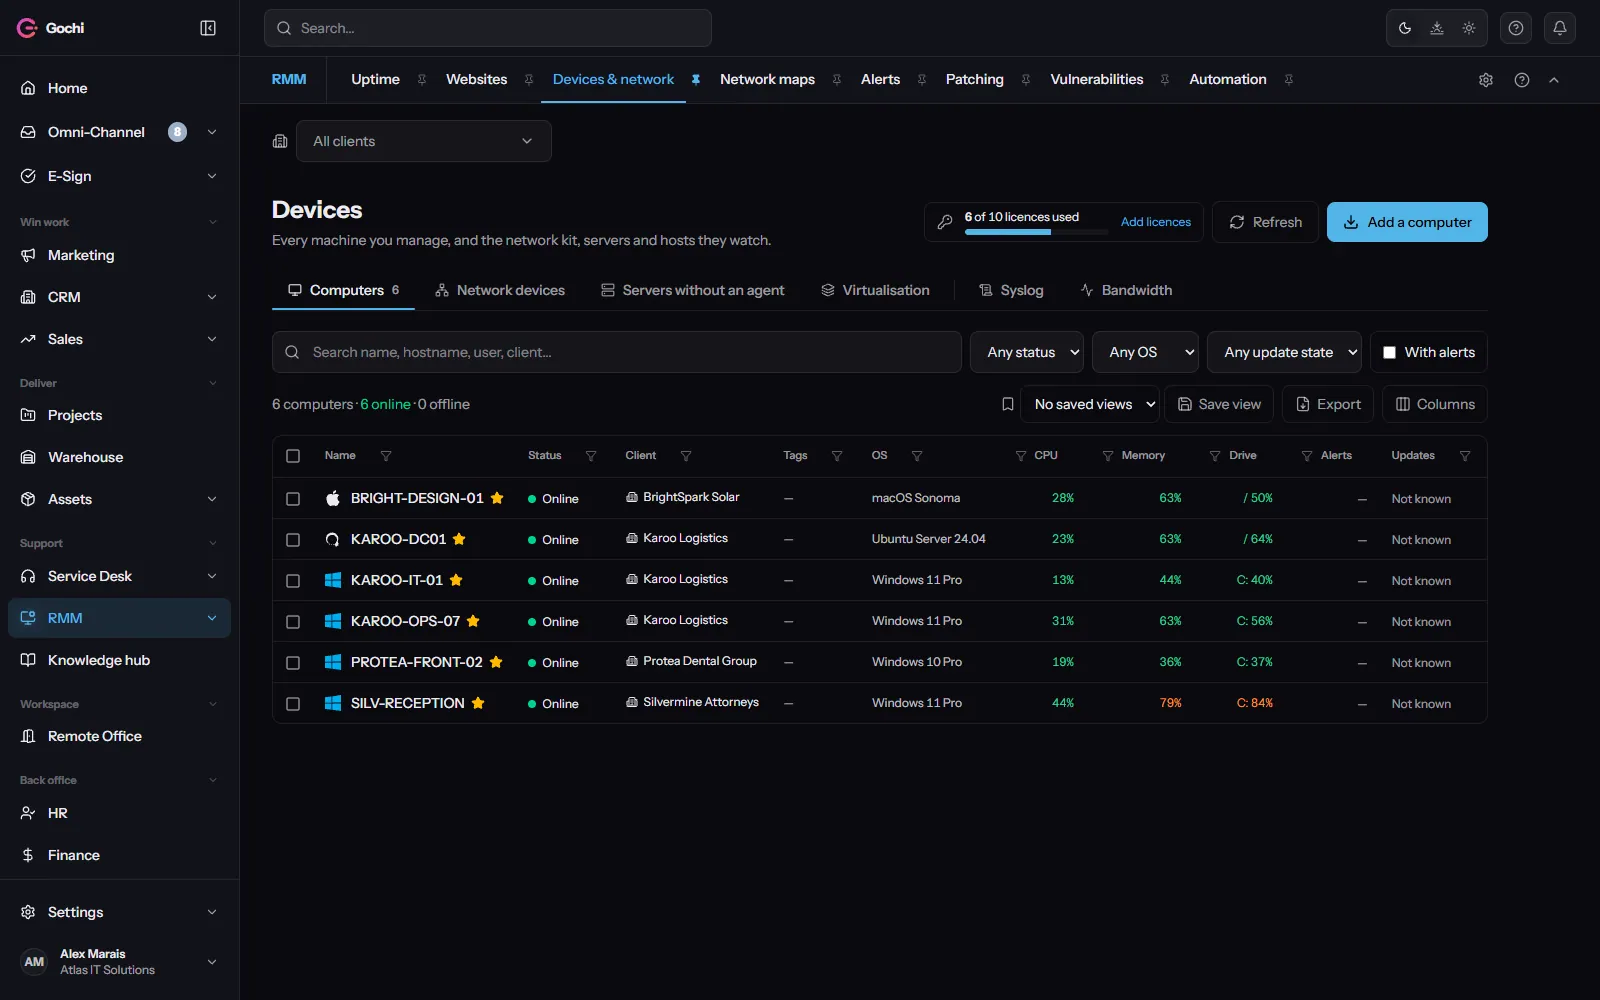1600x1000 pixels.
Task: Select BRIGHT-DESIGN-01 row checkbox
Action: coord(293,499)
